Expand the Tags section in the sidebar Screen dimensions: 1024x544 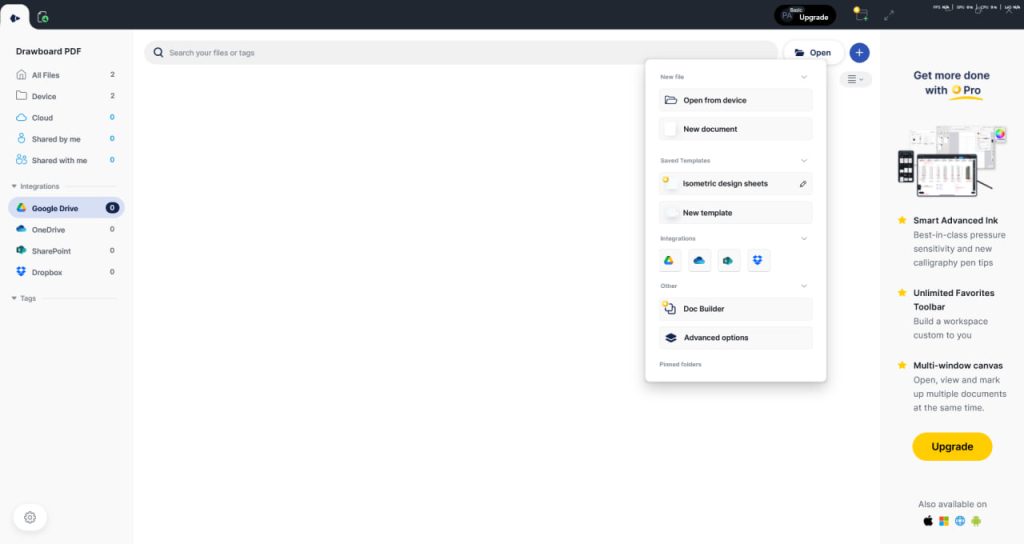14,298
